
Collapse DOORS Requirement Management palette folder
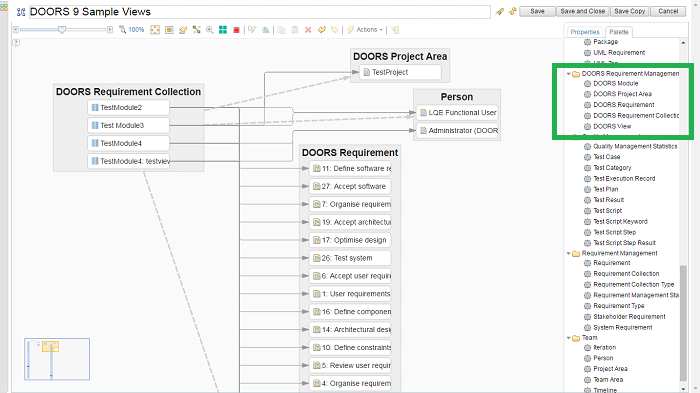coord(568,74)
